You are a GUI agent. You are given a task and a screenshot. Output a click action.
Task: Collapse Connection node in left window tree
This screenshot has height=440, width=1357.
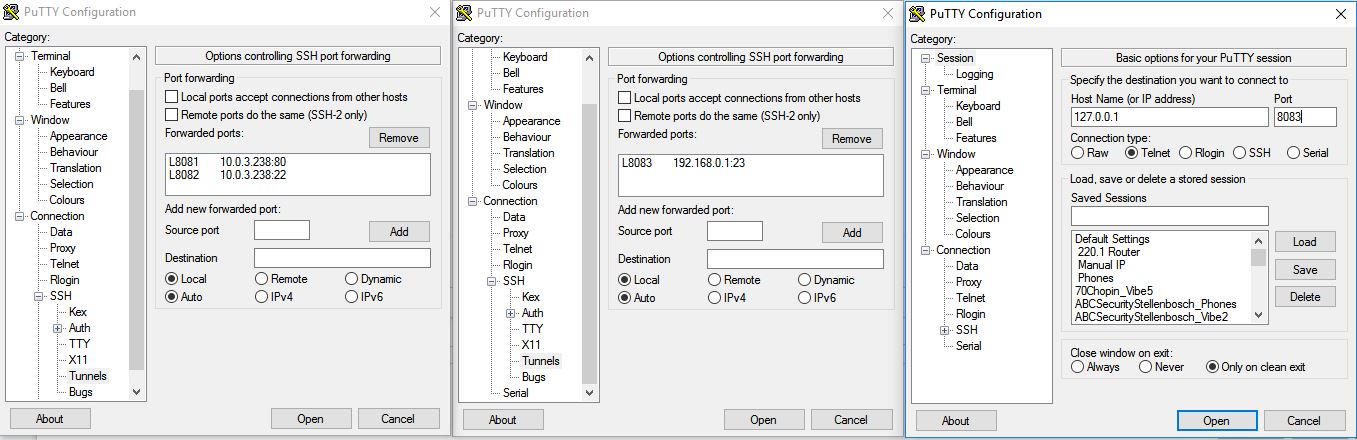point(21,216)
